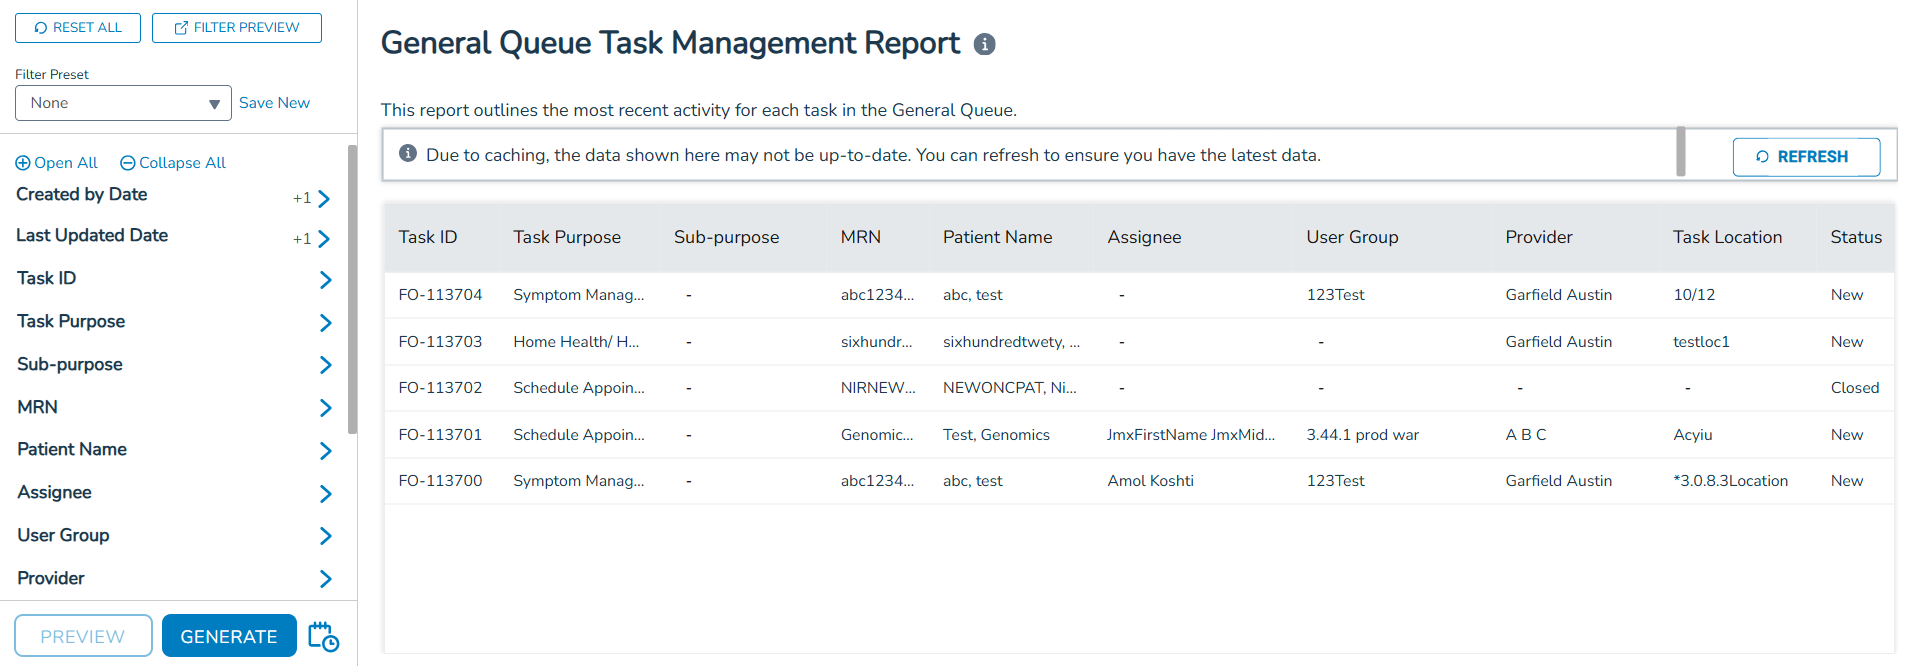Click the info icon beside report title
Image resolution: width=1905 pixels, height=666 pixels.
click(984, 44)
